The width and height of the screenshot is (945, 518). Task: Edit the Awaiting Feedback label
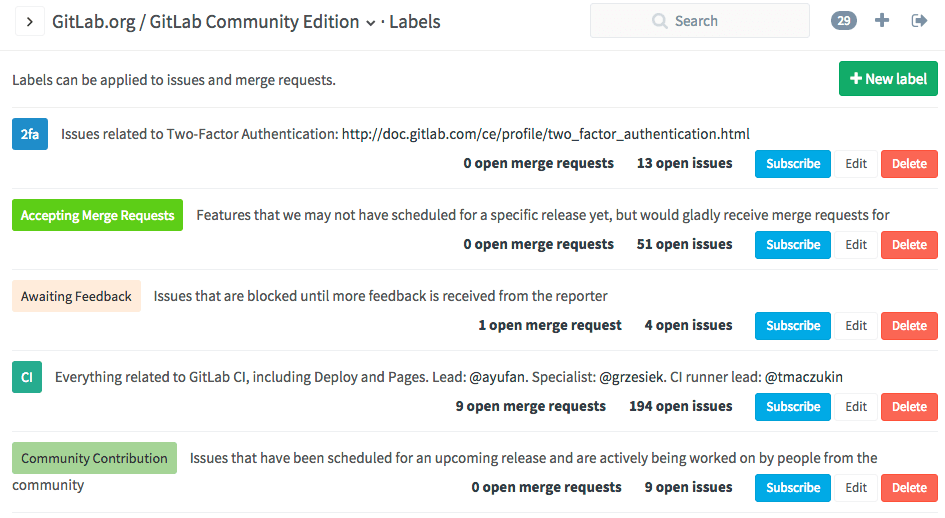856,326
